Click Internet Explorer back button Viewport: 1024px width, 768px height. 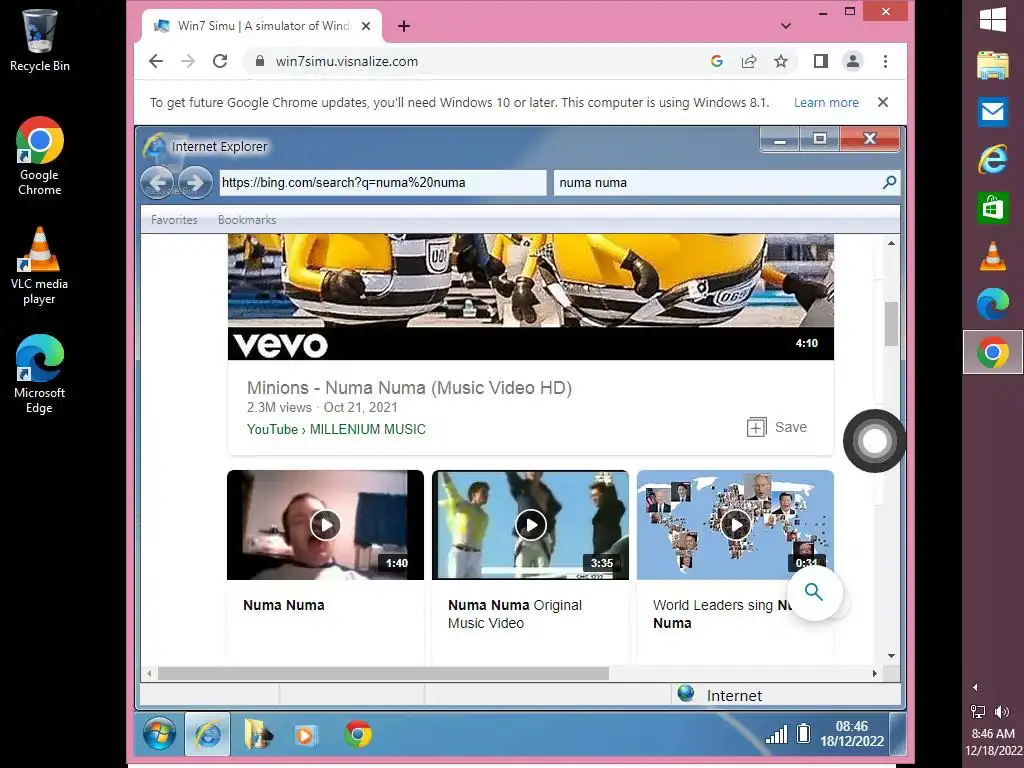tap(157, 182)
